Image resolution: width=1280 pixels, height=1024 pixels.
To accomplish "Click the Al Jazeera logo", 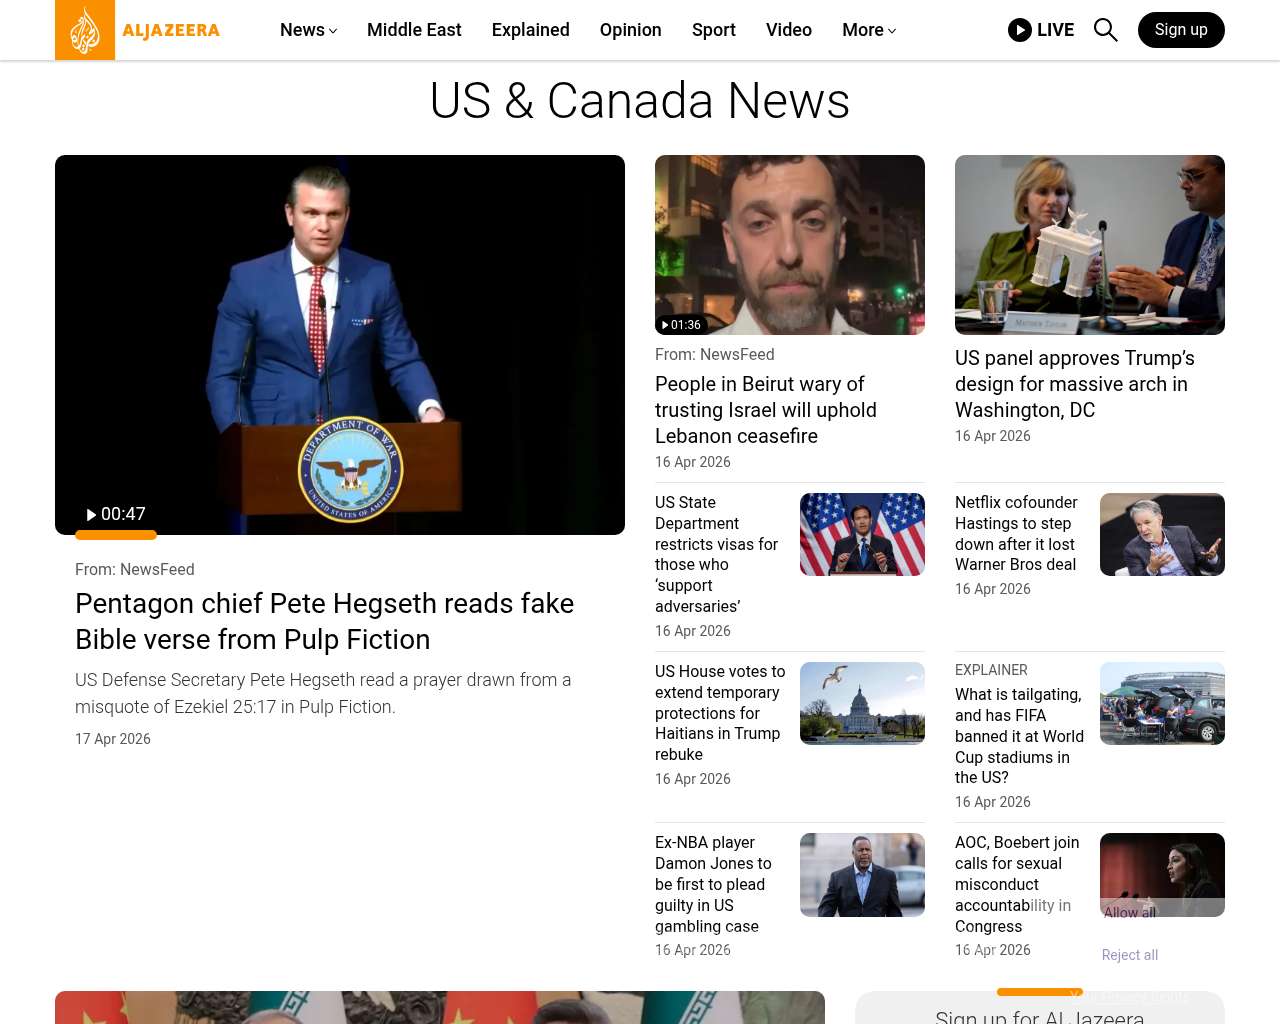I will pos(138,30).
